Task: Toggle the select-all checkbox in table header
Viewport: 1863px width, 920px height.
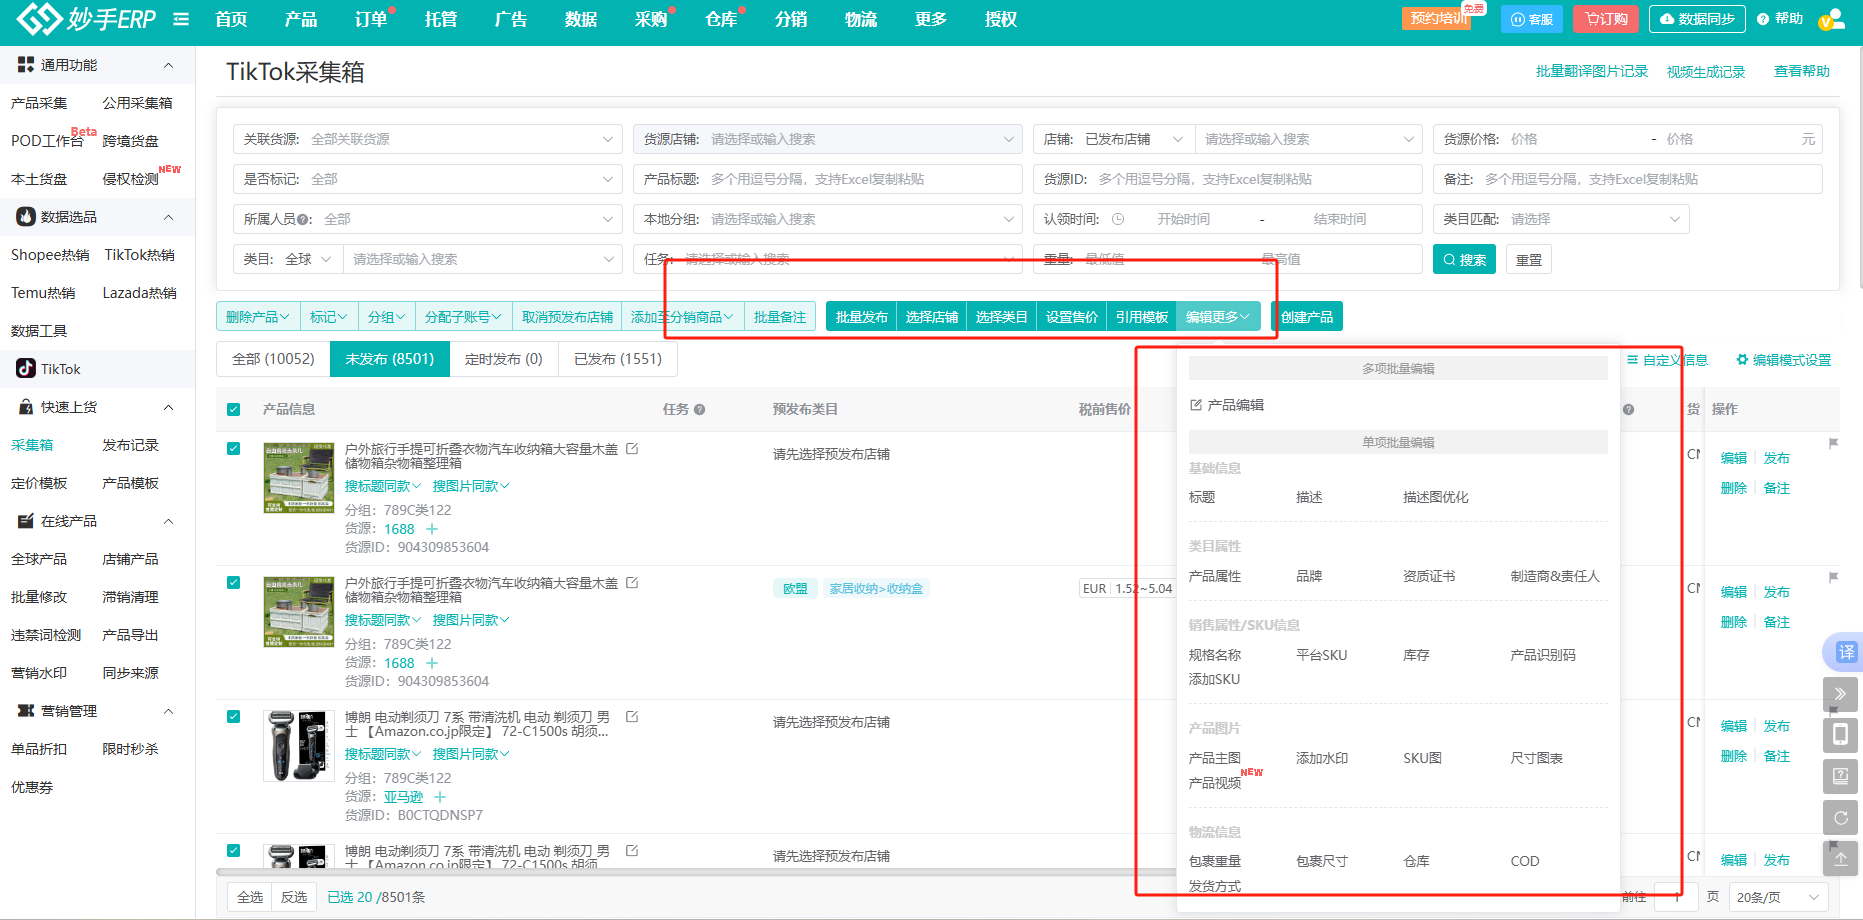Action: (233, 409)
